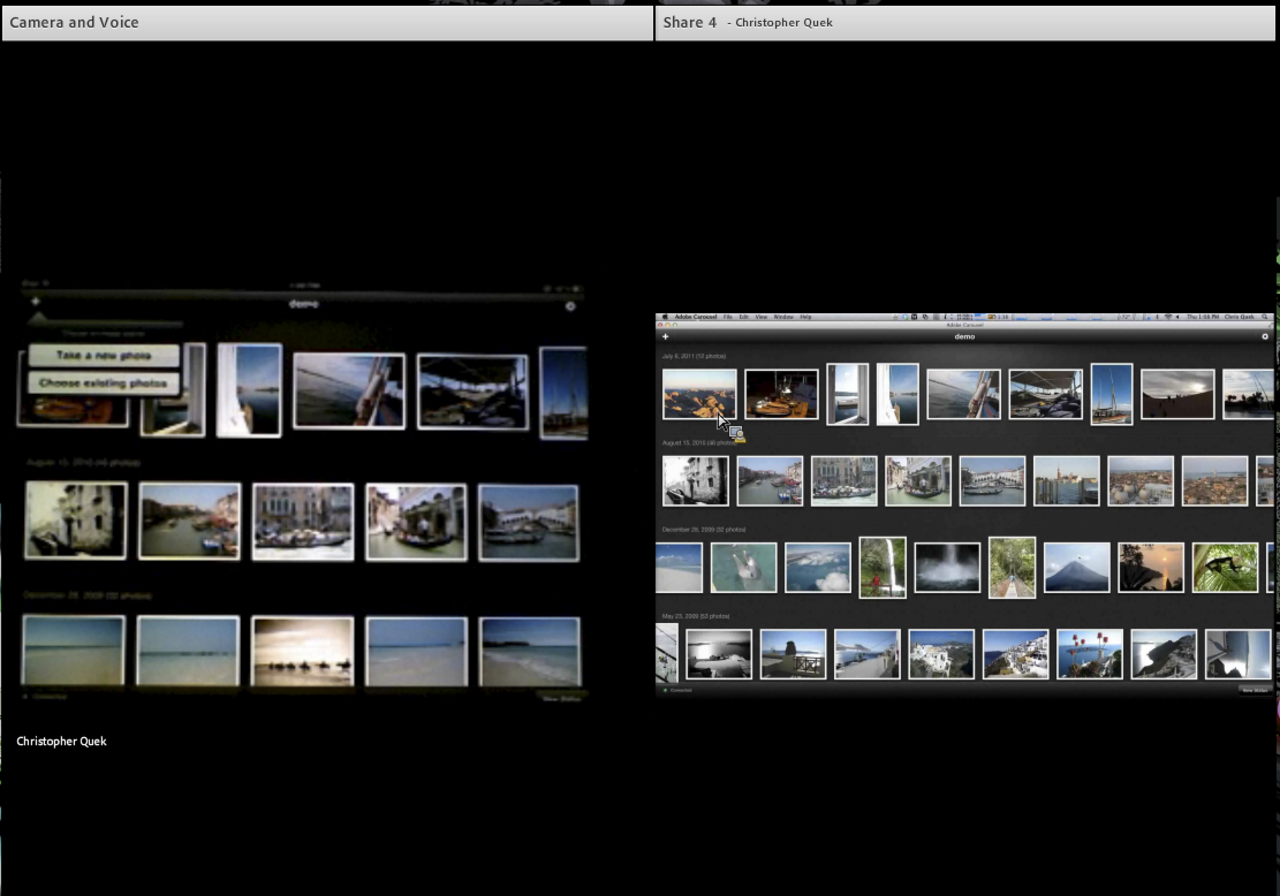Open the Help menu in Adobe Carousel
The width and height of the screenshot is (1280, 896).
click(805, 317)
